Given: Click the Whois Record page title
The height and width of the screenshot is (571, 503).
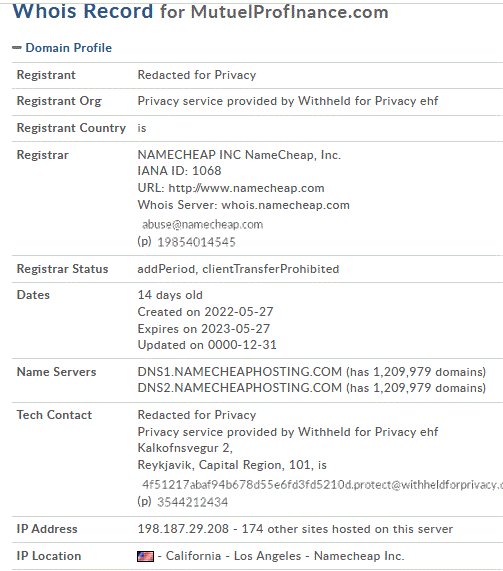Looking at the screenshot, I should point(201,11).
